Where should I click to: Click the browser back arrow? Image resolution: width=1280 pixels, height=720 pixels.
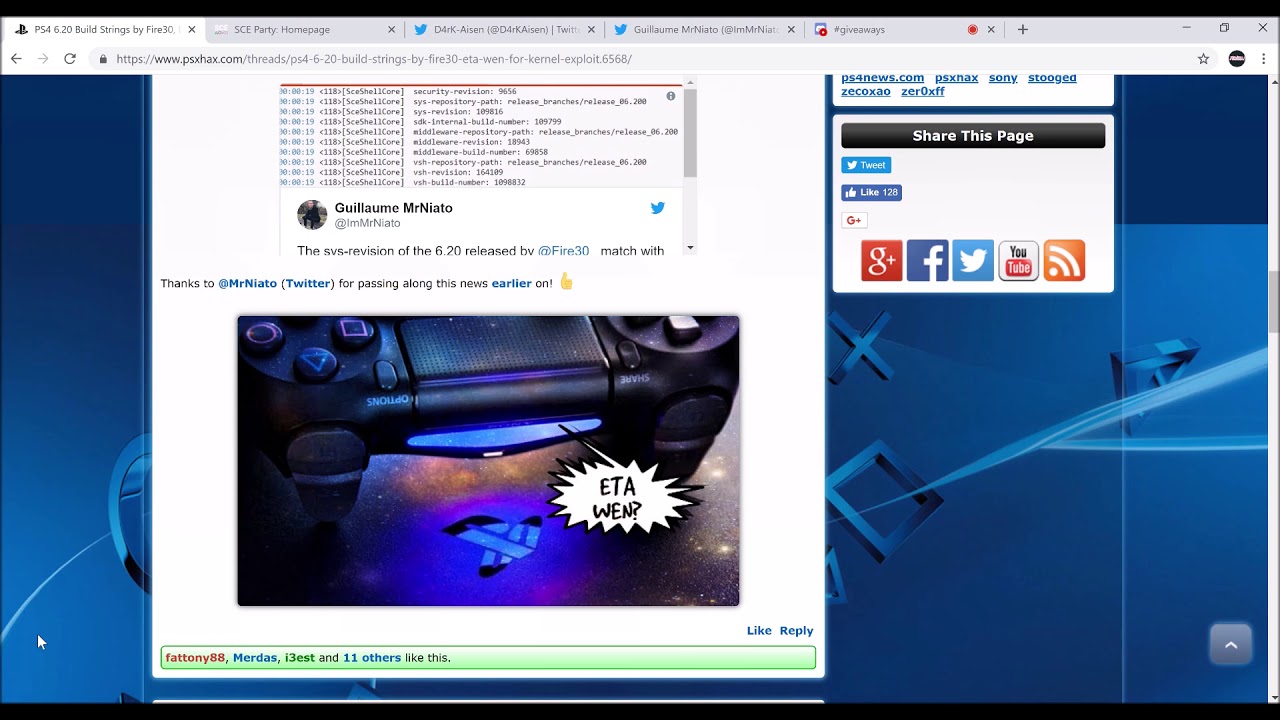point(16,59)
